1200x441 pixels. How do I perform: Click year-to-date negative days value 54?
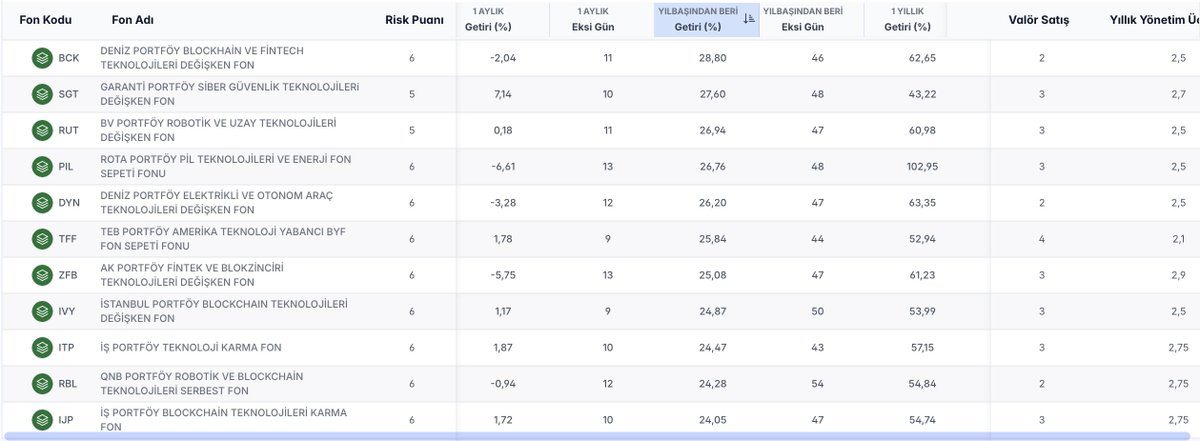click(x=818, y=383)
